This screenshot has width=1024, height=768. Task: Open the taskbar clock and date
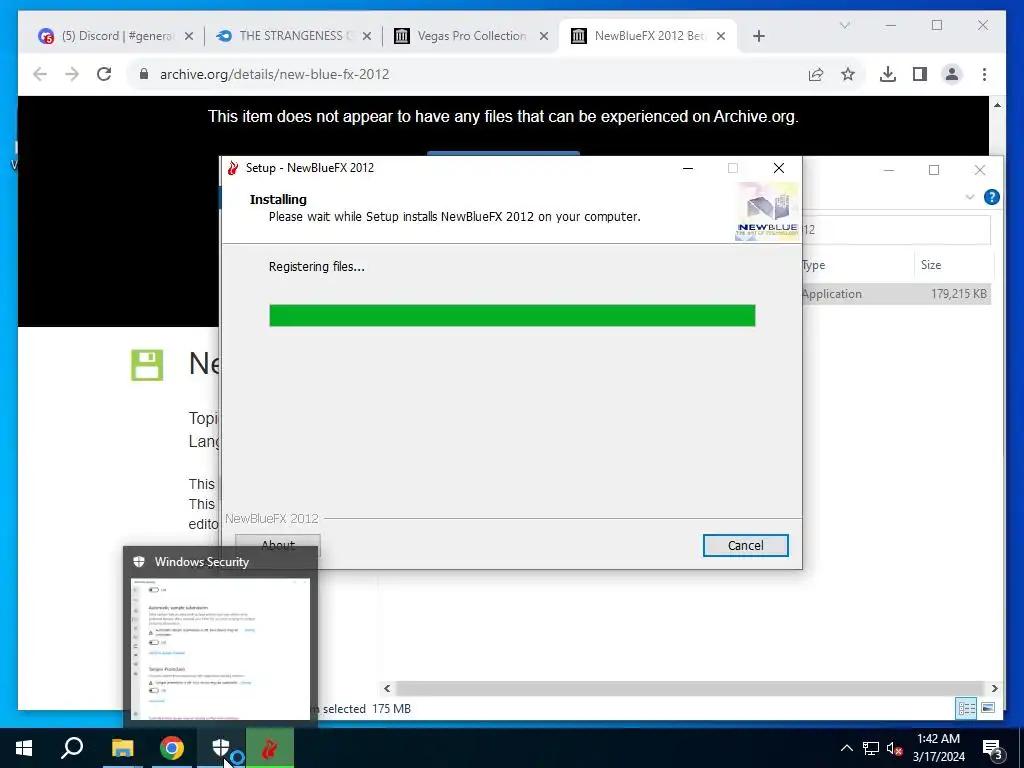point(938,748)
